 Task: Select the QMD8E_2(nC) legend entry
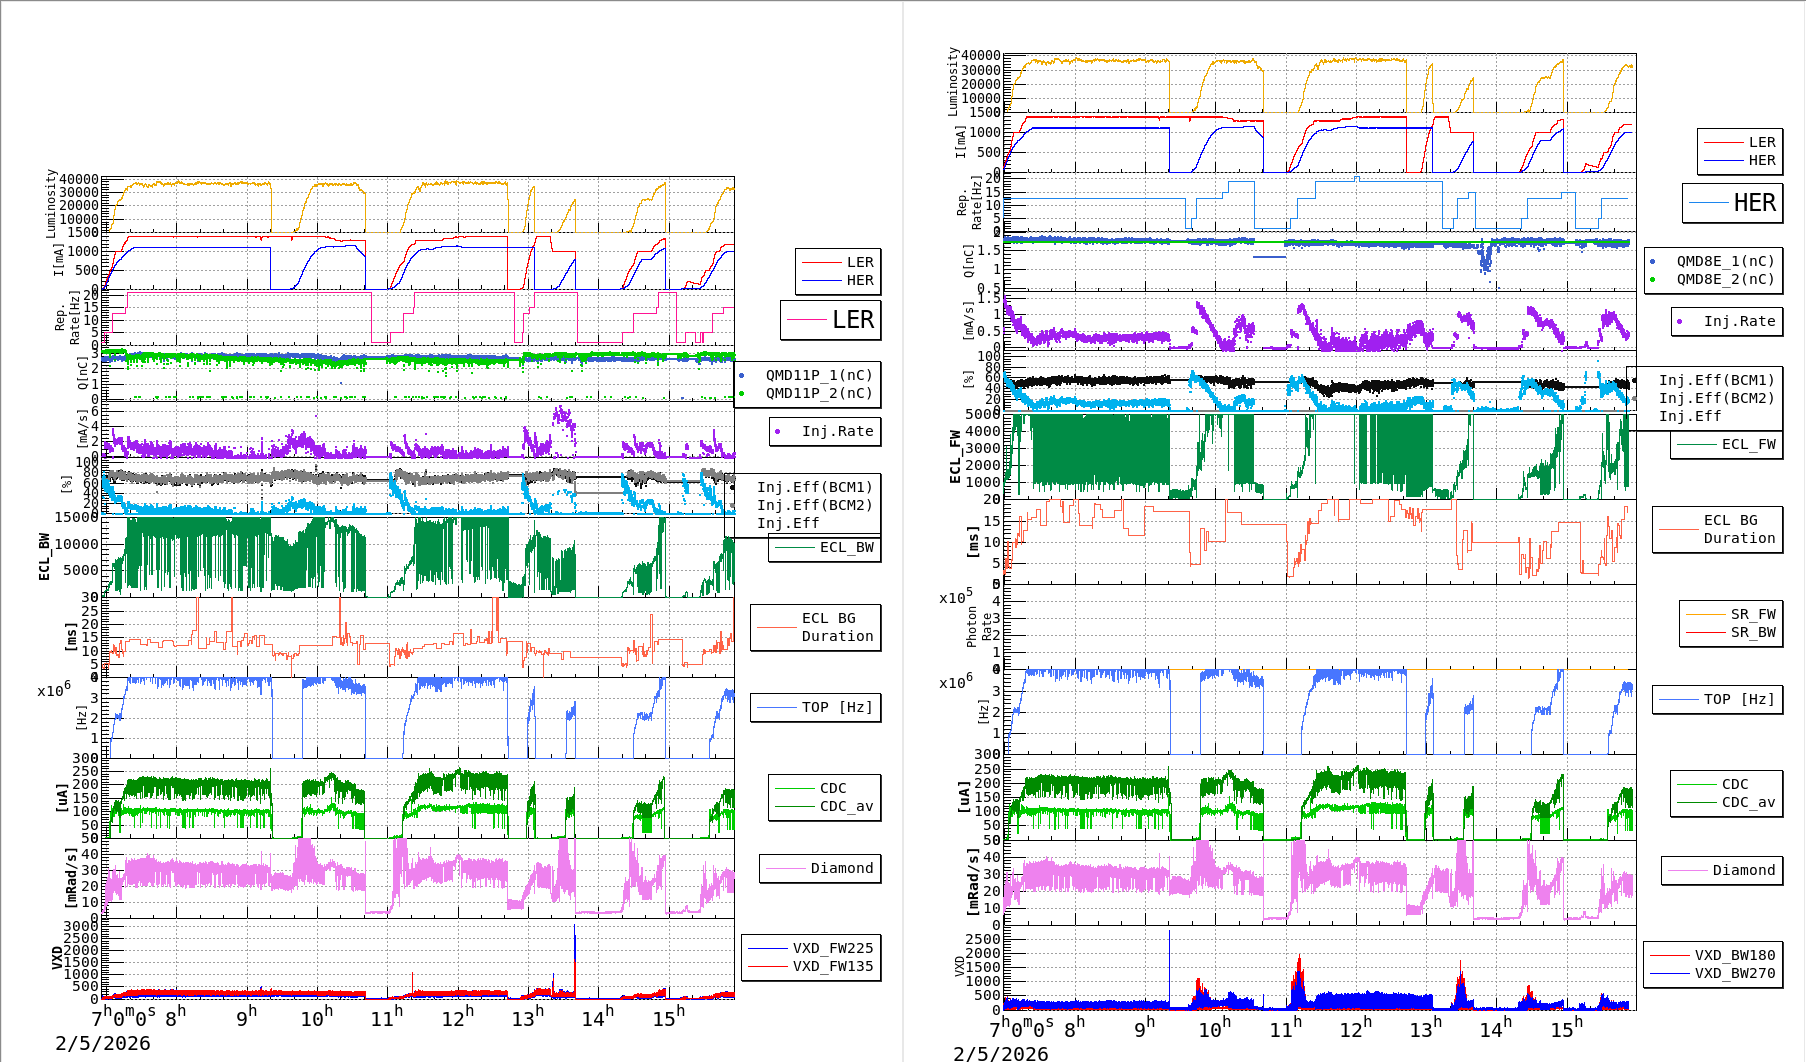1712,279
